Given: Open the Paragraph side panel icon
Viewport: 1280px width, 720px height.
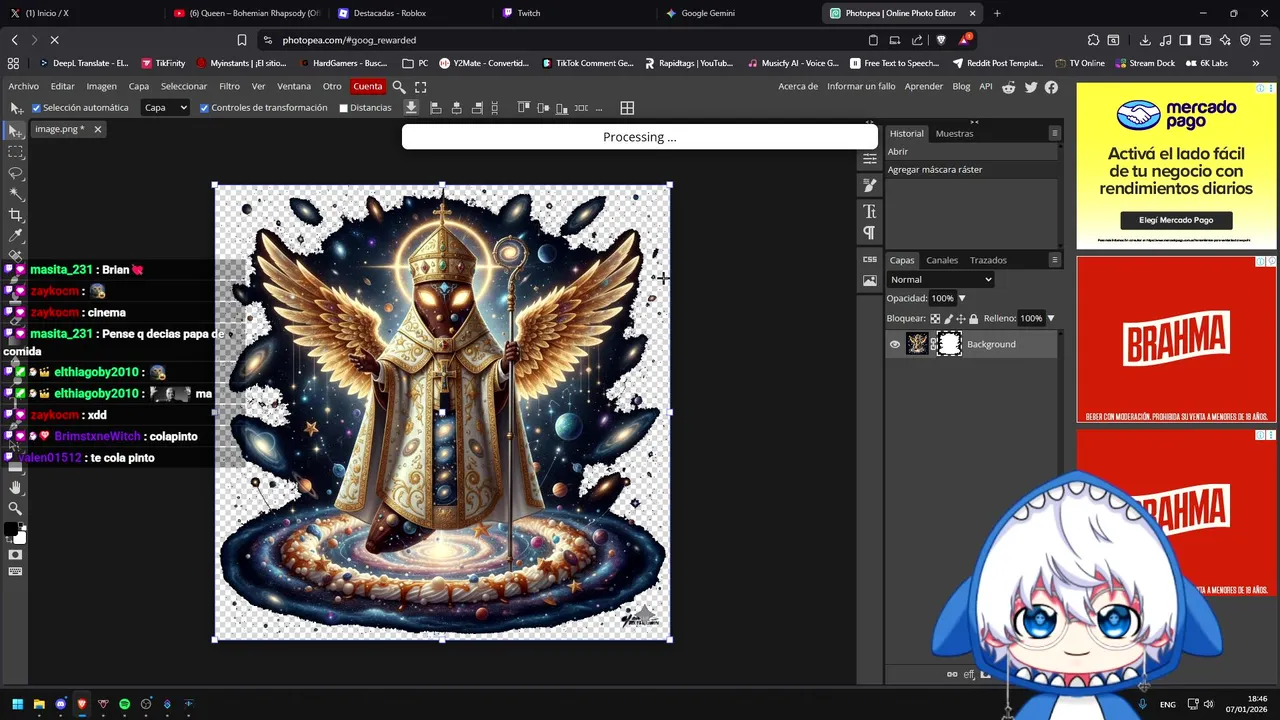Looking at the screenshot, I should (869, 233).
